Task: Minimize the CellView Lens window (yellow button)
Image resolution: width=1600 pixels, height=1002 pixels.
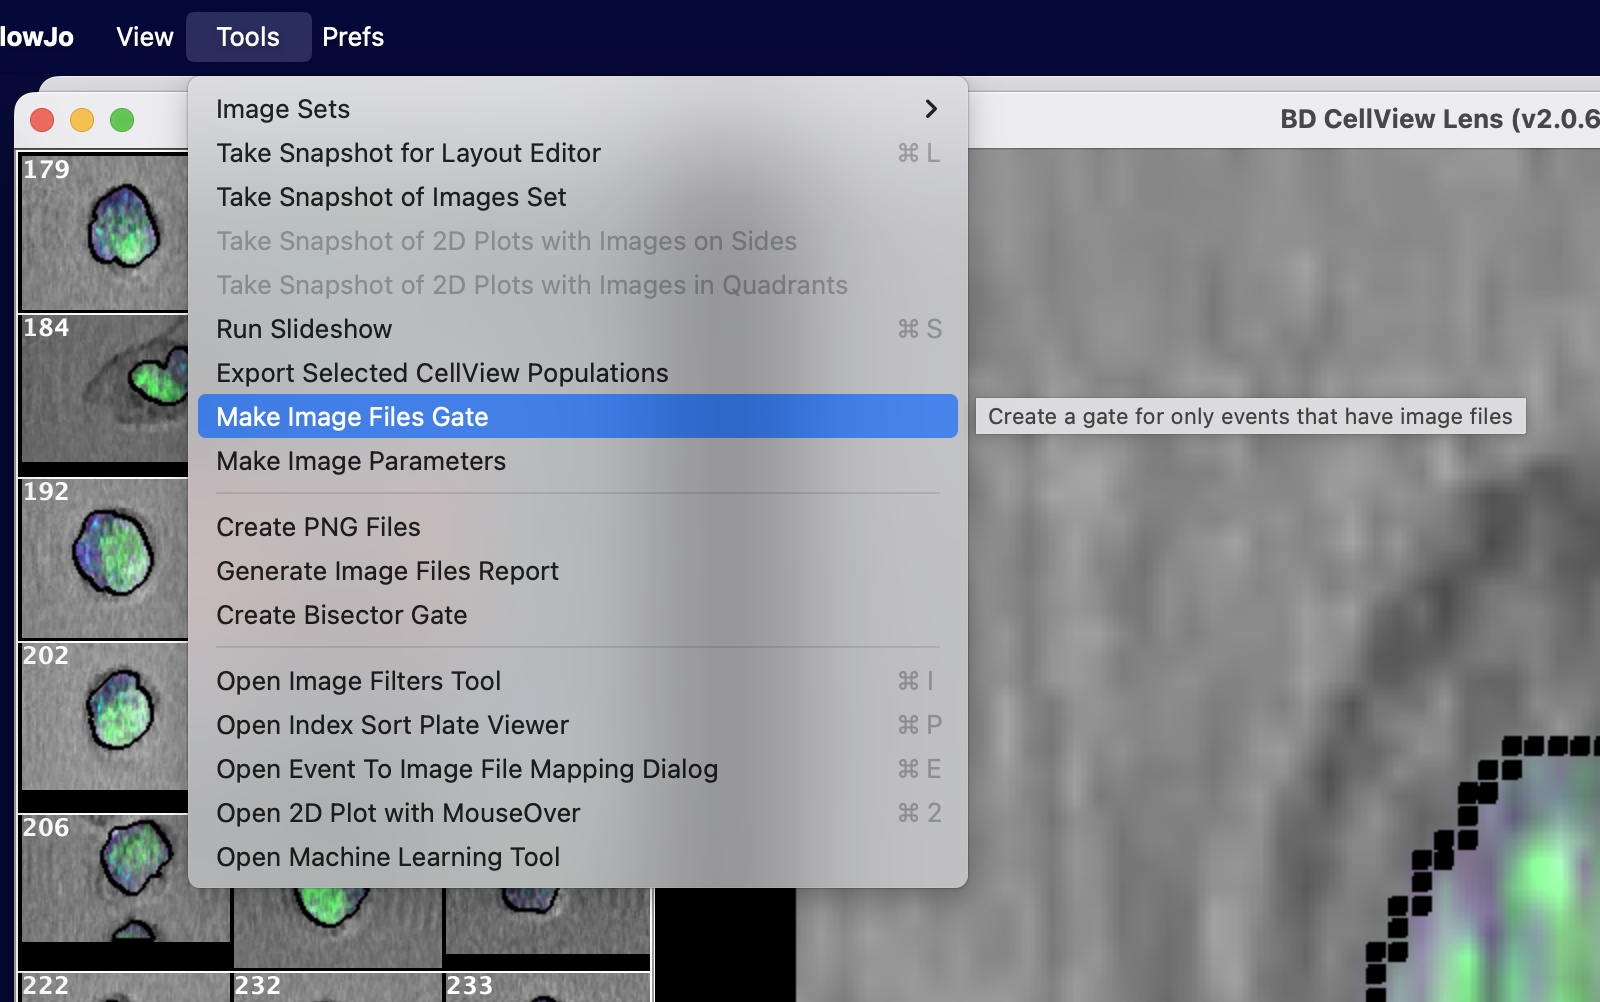Action: click(82, 120)
